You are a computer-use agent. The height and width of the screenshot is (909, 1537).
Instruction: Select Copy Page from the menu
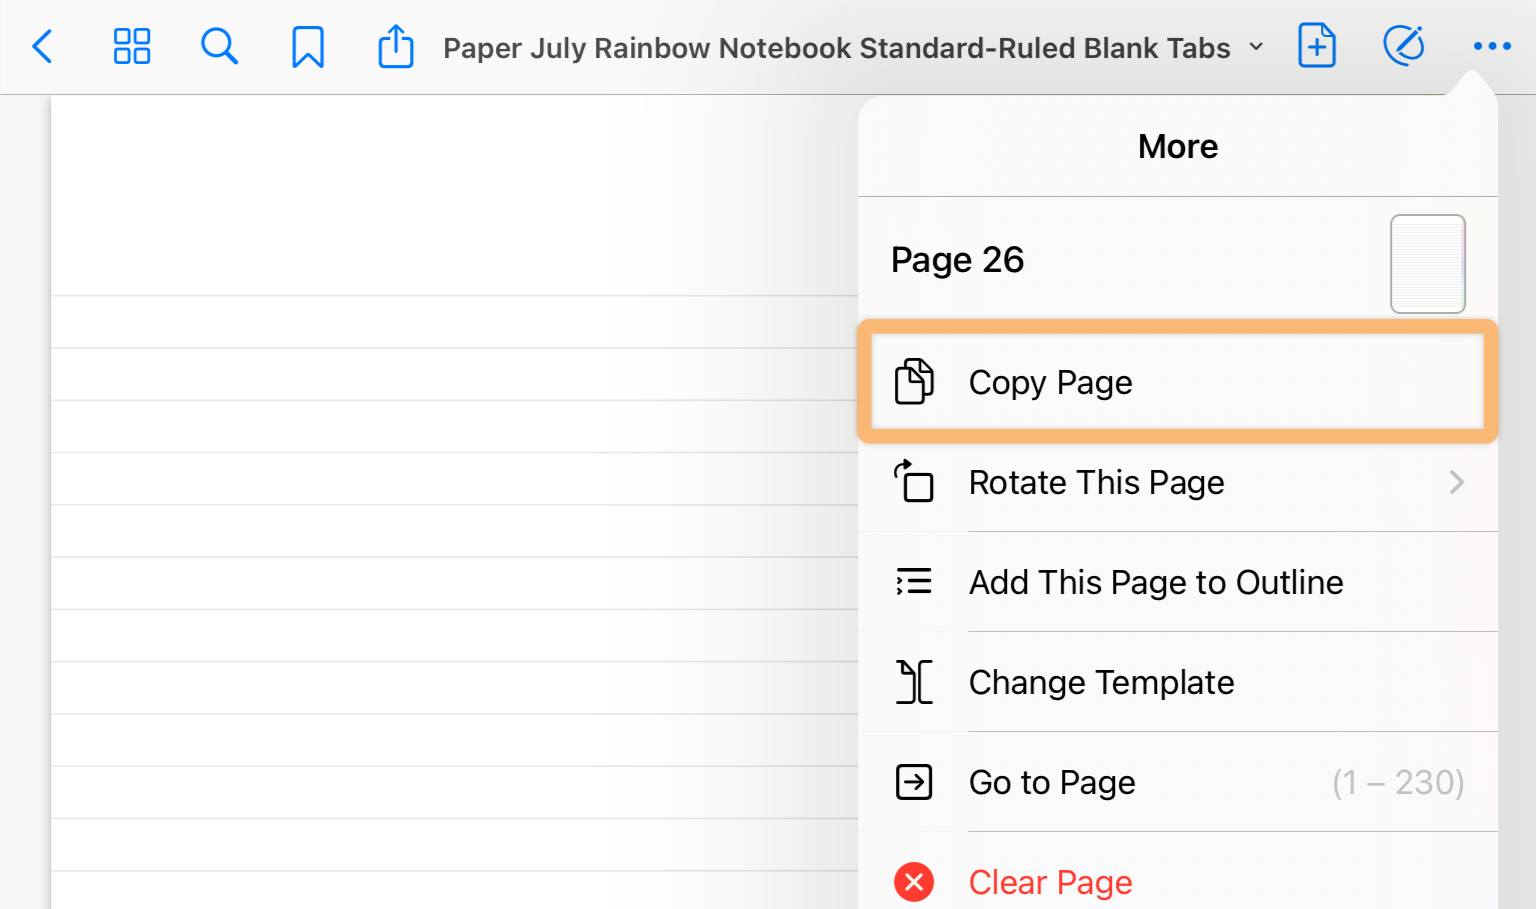pos(1178,382)
